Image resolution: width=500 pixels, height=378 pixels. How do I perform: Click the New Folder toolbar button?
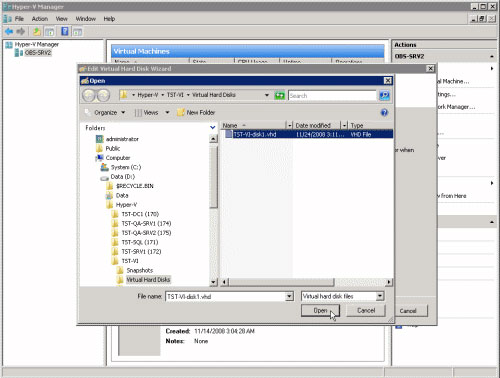196,113
